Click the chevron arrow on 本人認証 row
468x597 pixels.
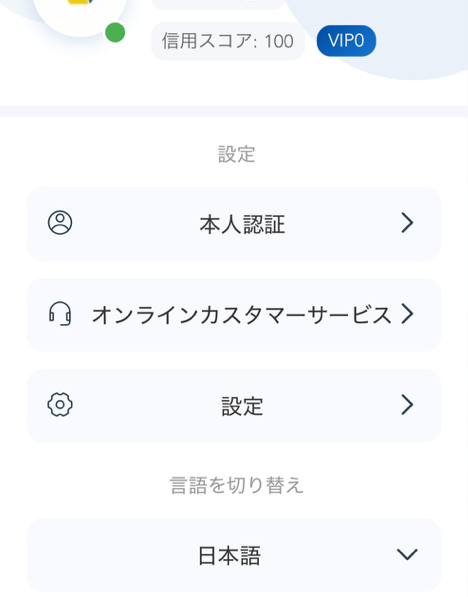click(407, 223)
